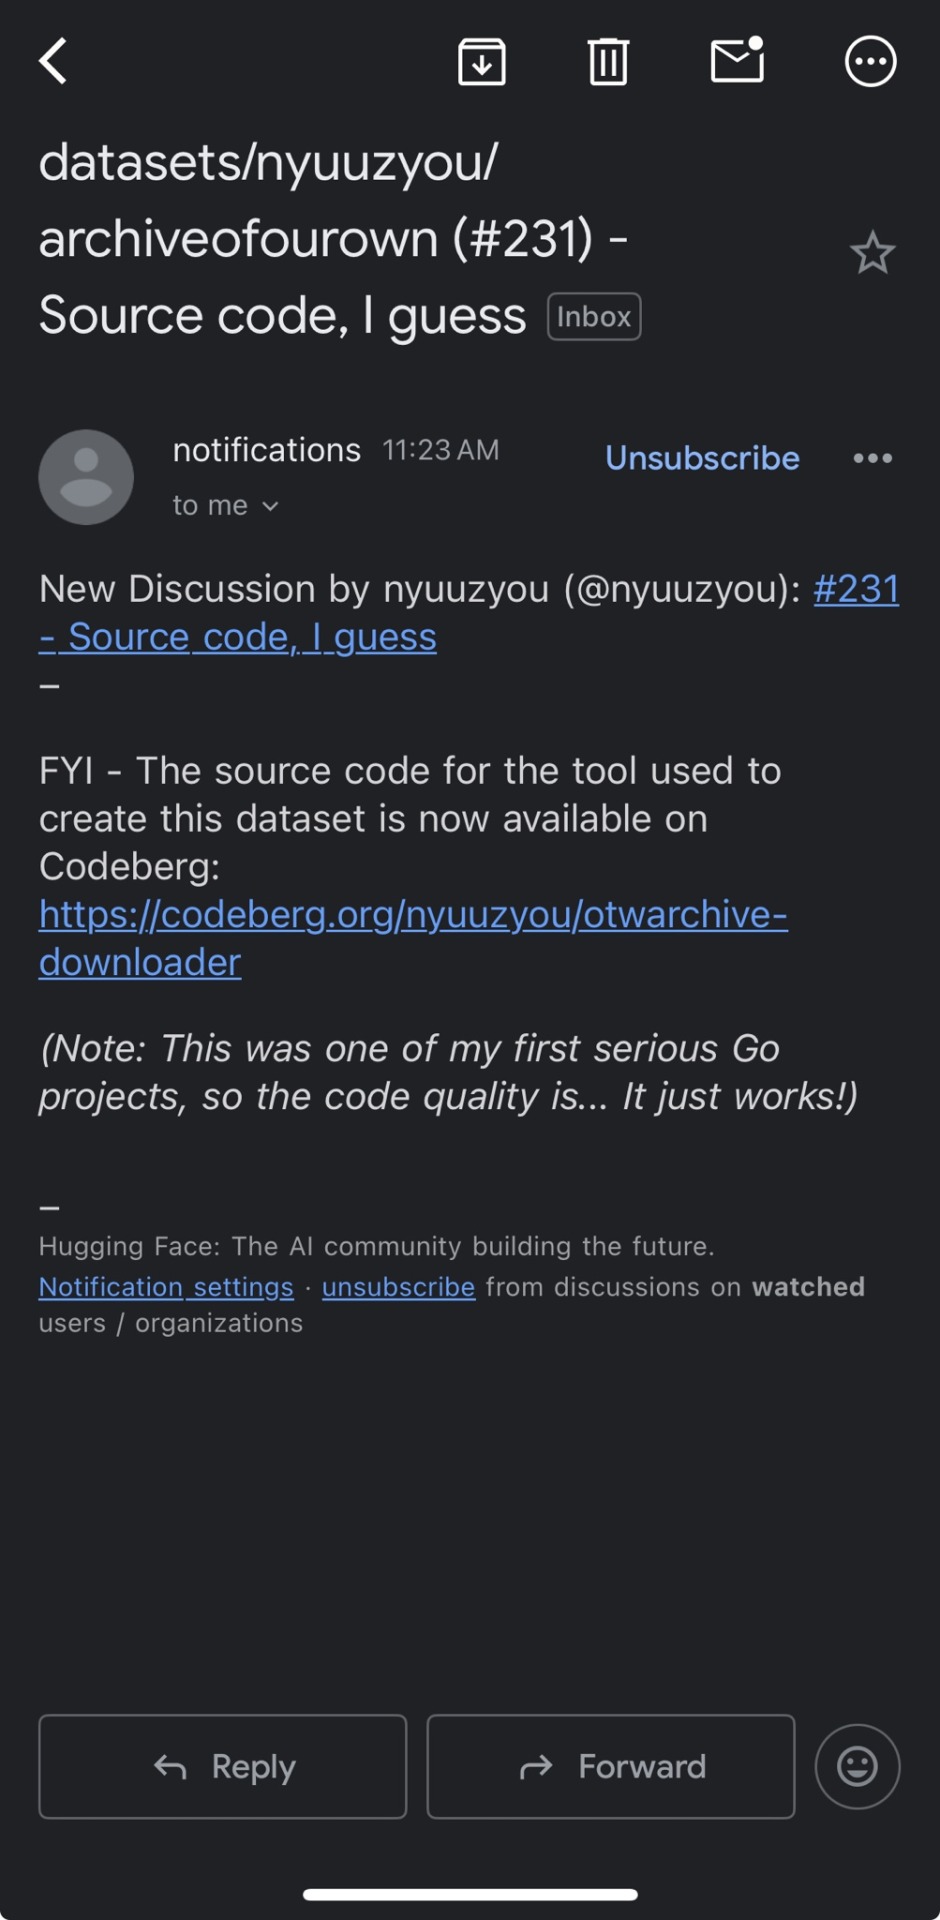
Task: Tap the blue Unsubscribe button in the header
Action: [x=702, y=458]
